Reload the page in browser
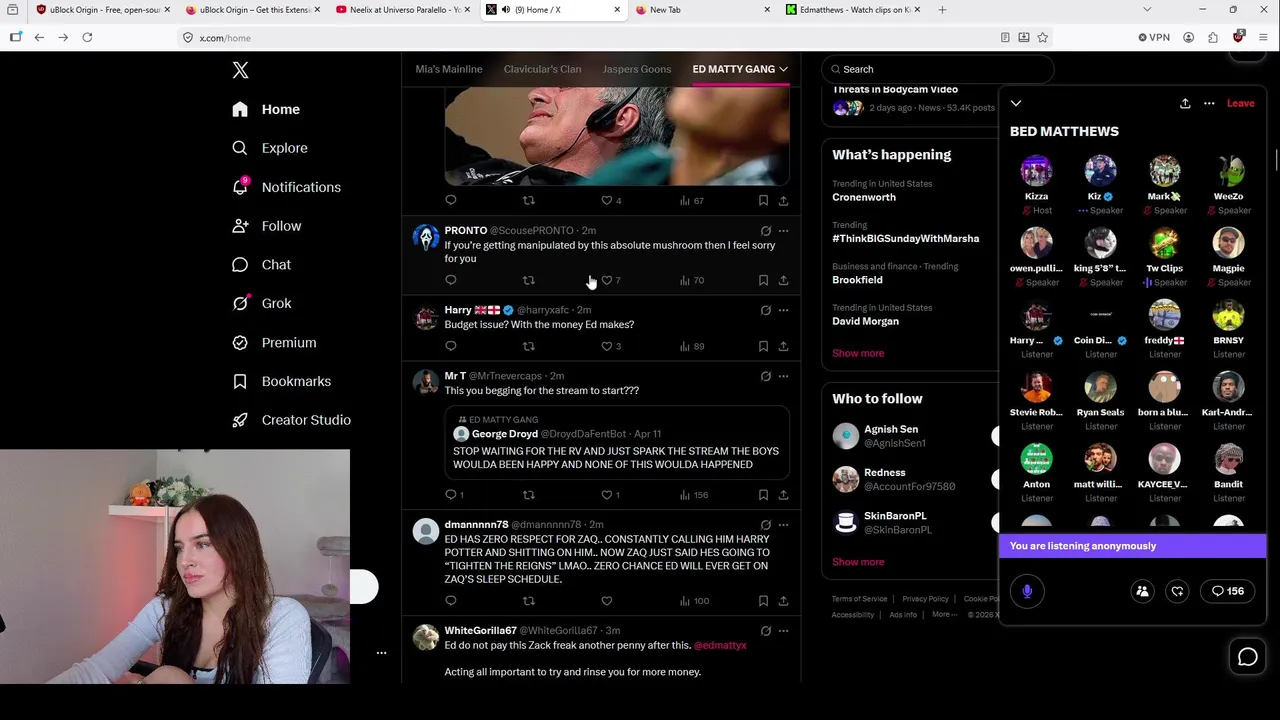The height and width of the screenshot is (720, 1280). [x=87, y=37]
